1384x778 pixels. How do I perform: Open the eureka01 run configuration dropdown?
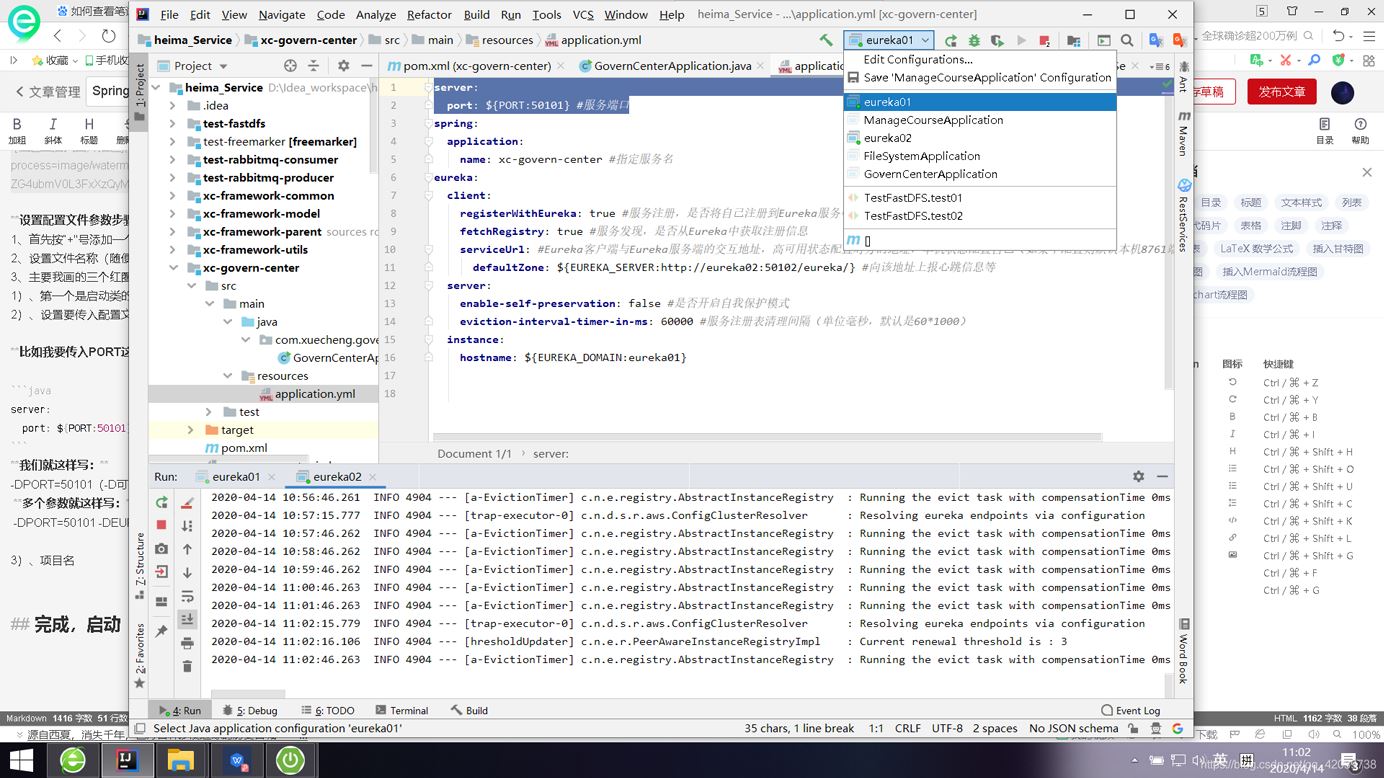[x=889, y=41]
